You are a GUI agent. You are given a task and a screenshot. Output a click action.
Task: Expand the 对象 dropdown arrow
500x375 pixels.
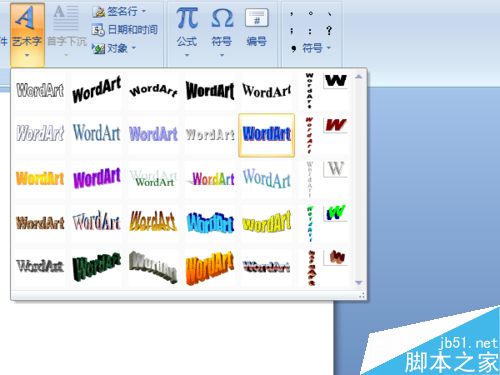tap(133, 48)
